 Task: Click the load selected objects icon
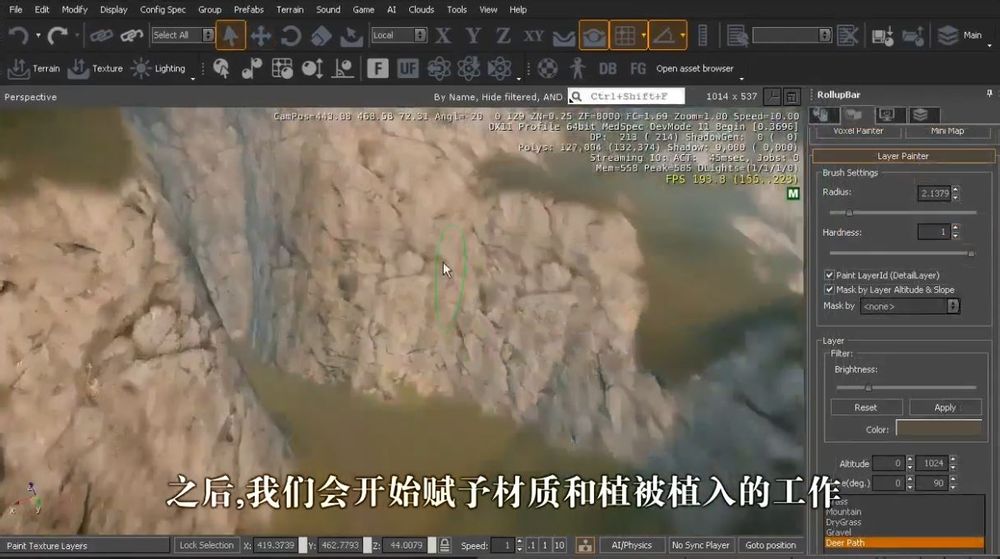[x=913, y=36]
